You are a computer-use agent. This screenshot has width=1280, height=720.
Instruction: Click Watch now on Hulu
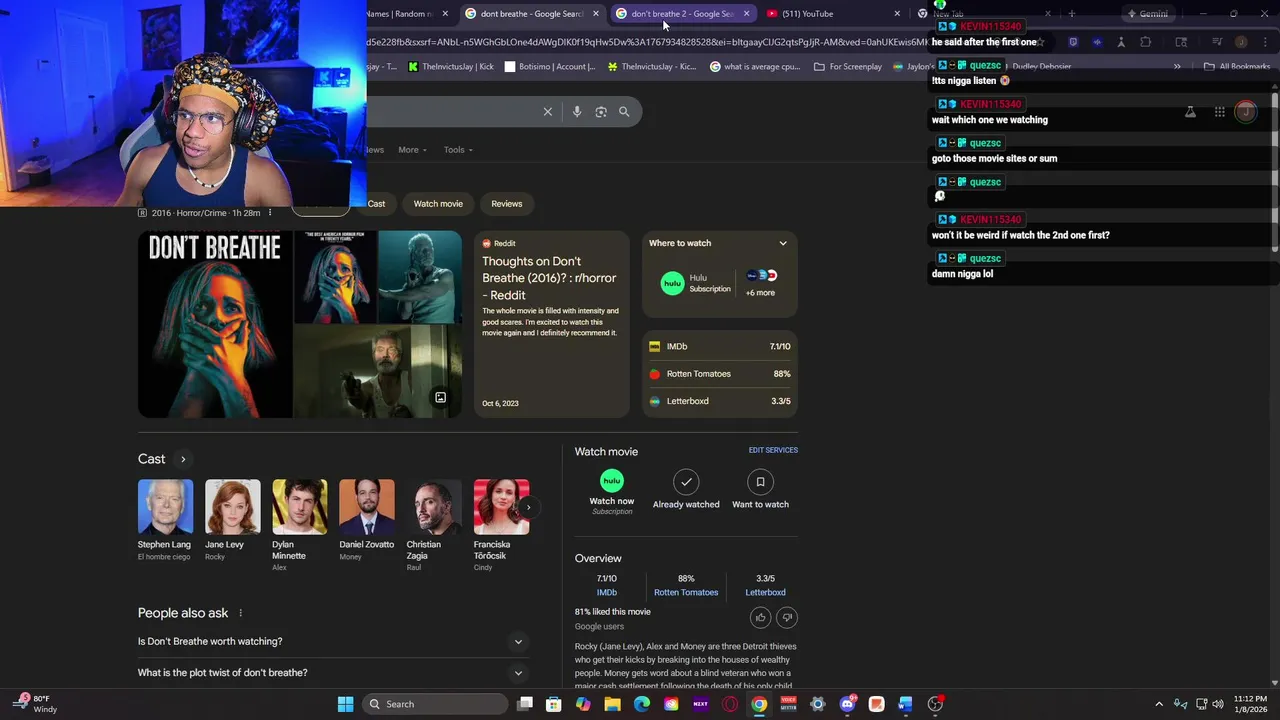612,492
